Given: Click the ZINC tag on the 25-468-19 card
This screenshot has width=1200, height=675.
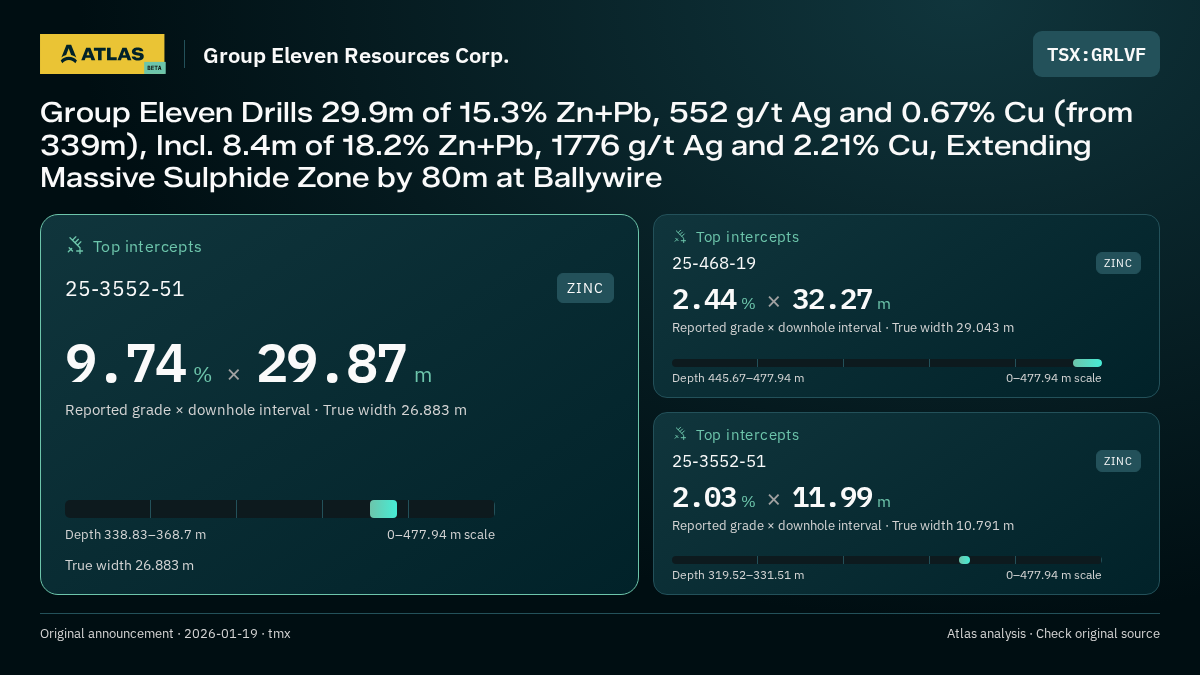Looking at the screenshot, I should pos(1118,263).
